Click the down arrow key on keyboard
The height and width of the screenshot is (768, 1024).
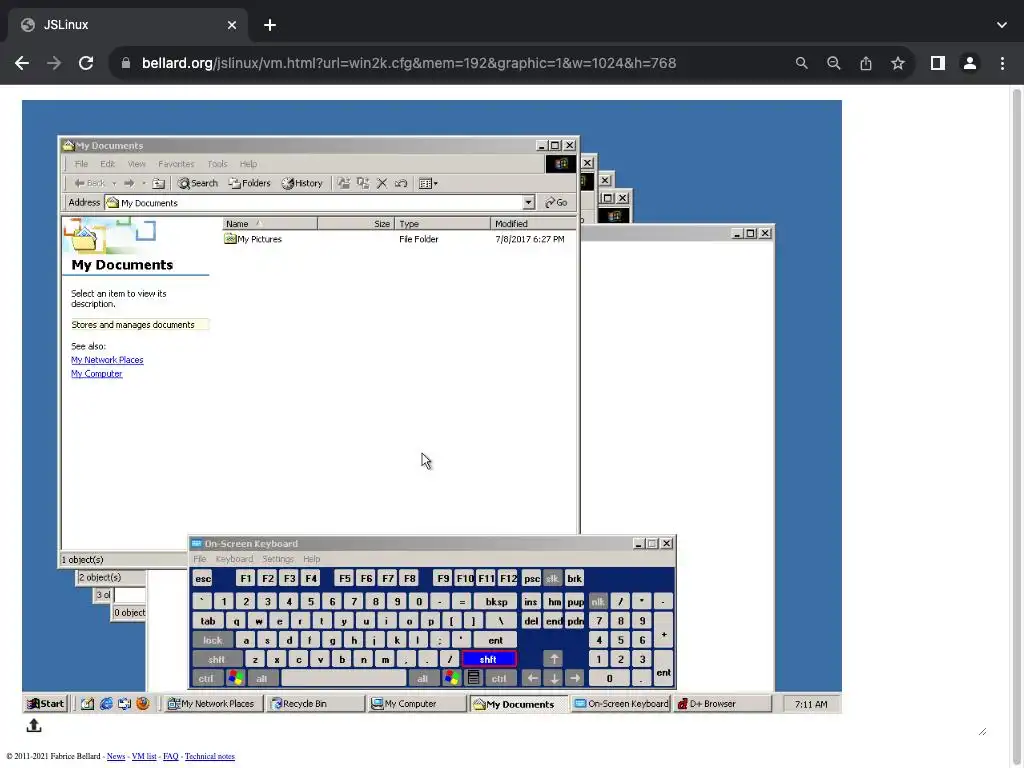pos(554,679)
